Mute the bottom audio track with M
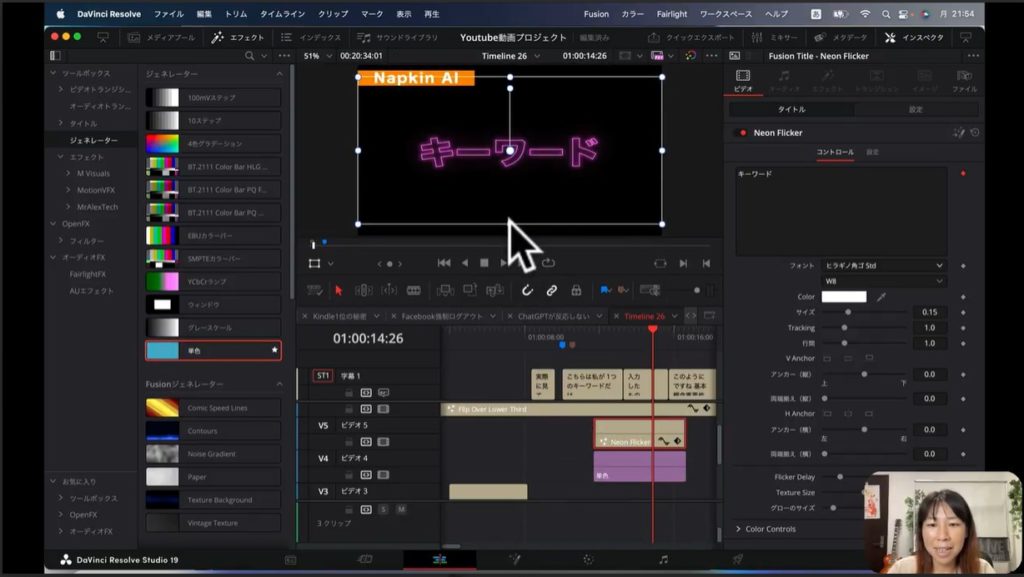The image size is (1024, 577). coord(401,509)
